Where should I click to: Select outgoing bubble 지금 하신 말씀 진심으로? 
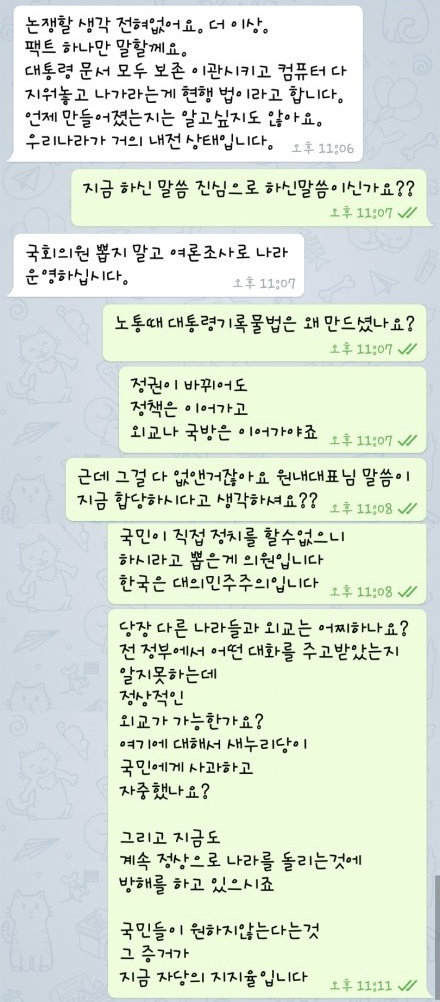click(x=248, y=197)
